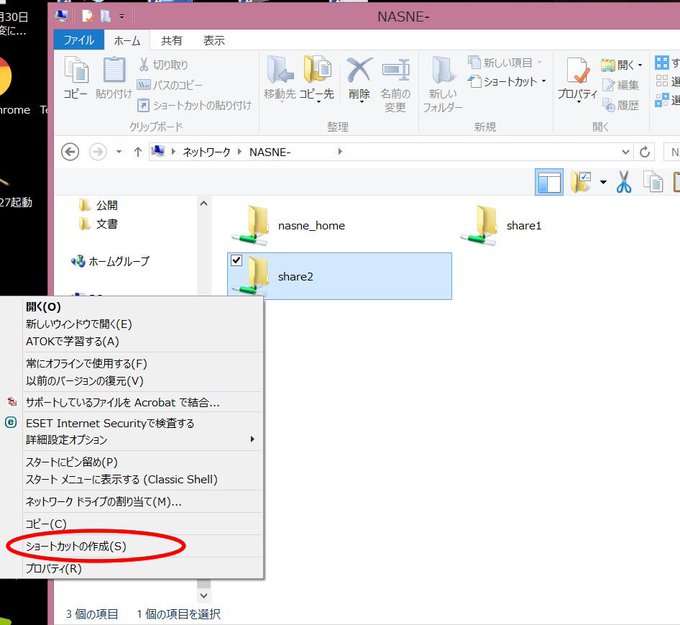Switch to the View (表示) tab
The width and height of the screenshot is (680, 625).
click(x=214, y=41)
